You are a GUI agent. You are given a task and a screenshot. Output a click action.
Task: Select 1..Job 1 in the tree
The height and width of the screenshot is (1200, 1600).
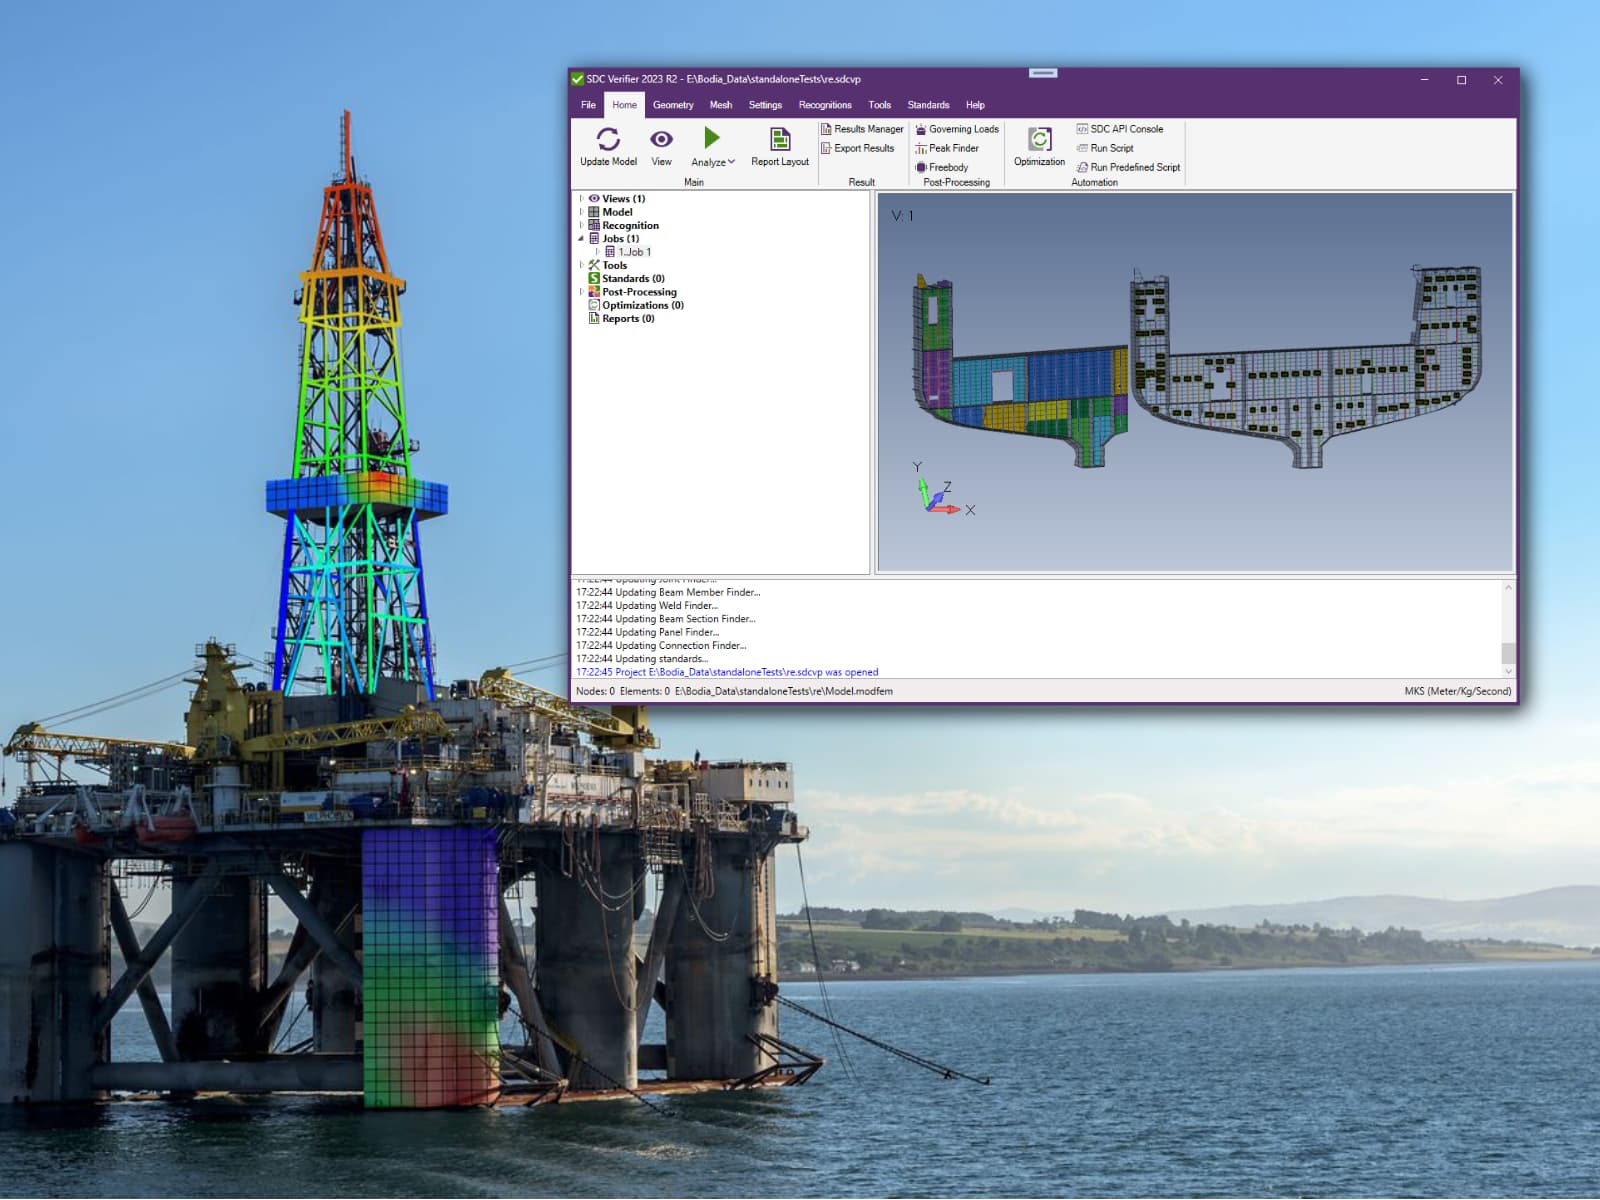click(634, 252)
